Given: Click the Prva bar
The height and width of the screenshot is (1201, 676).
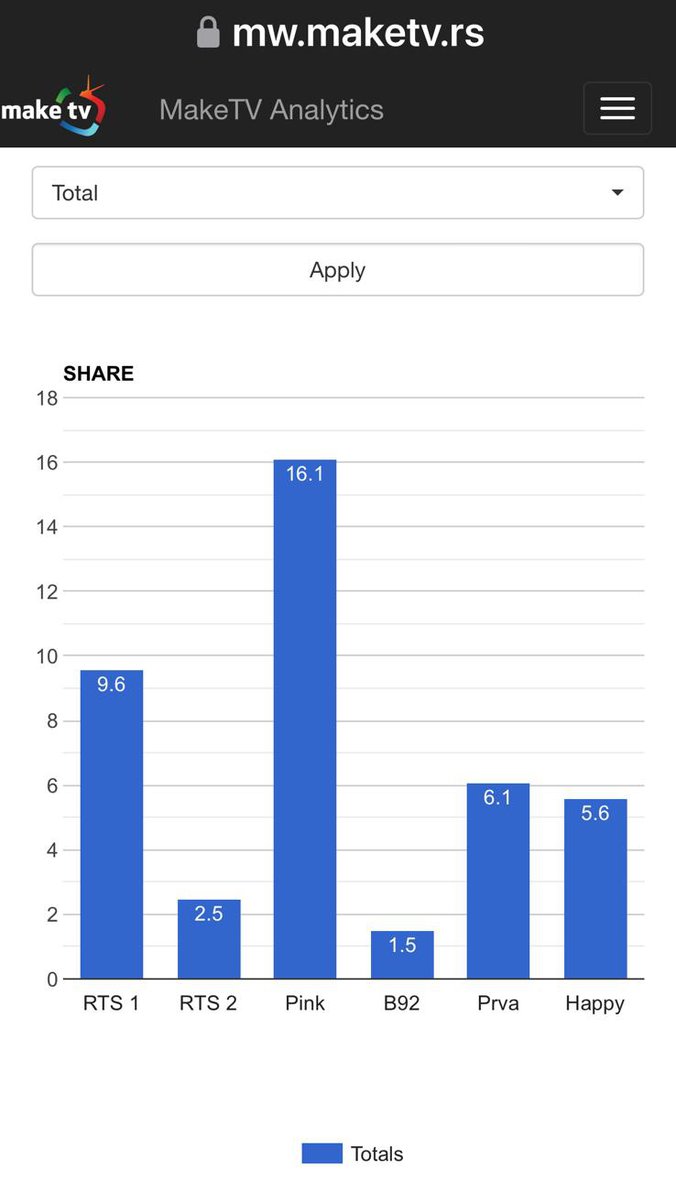Looking at the screenshot, I should pos(498,882).
